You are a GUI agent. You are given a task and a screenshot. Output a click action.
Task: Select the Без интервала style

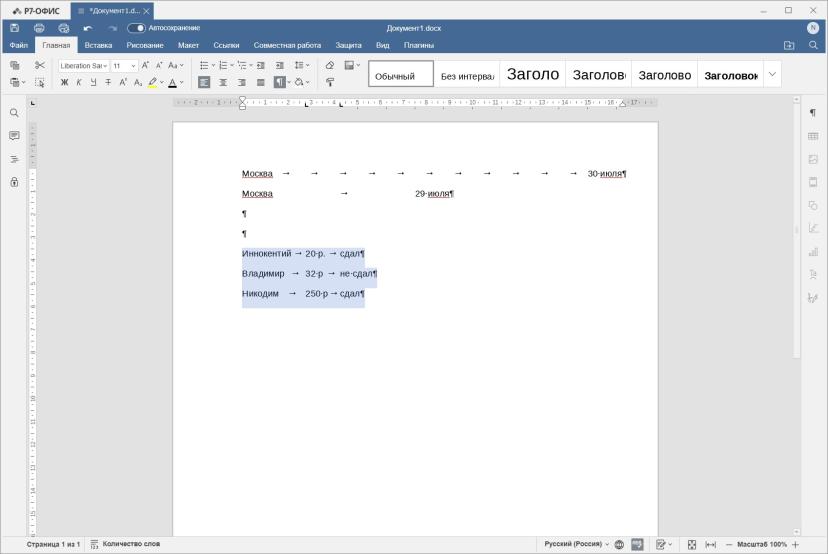pyautogui.click(x=467, y=74)
